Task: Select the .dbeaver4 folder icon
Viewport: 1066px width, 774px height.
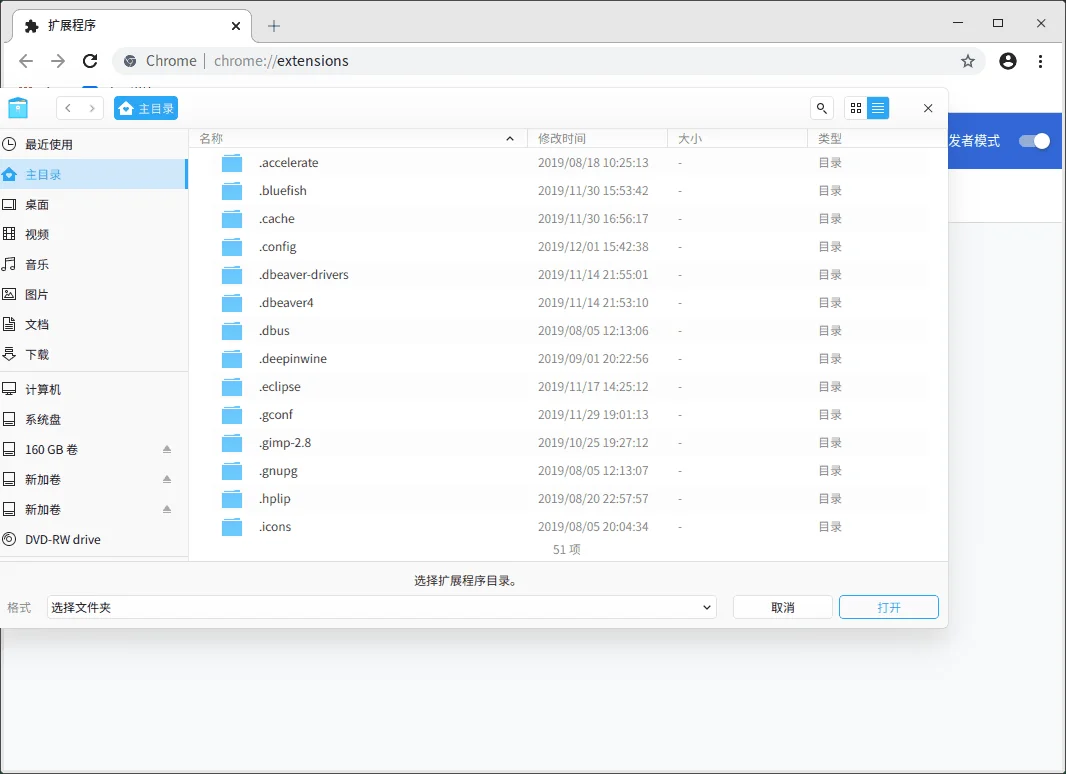Action: [x=232, y=302]
